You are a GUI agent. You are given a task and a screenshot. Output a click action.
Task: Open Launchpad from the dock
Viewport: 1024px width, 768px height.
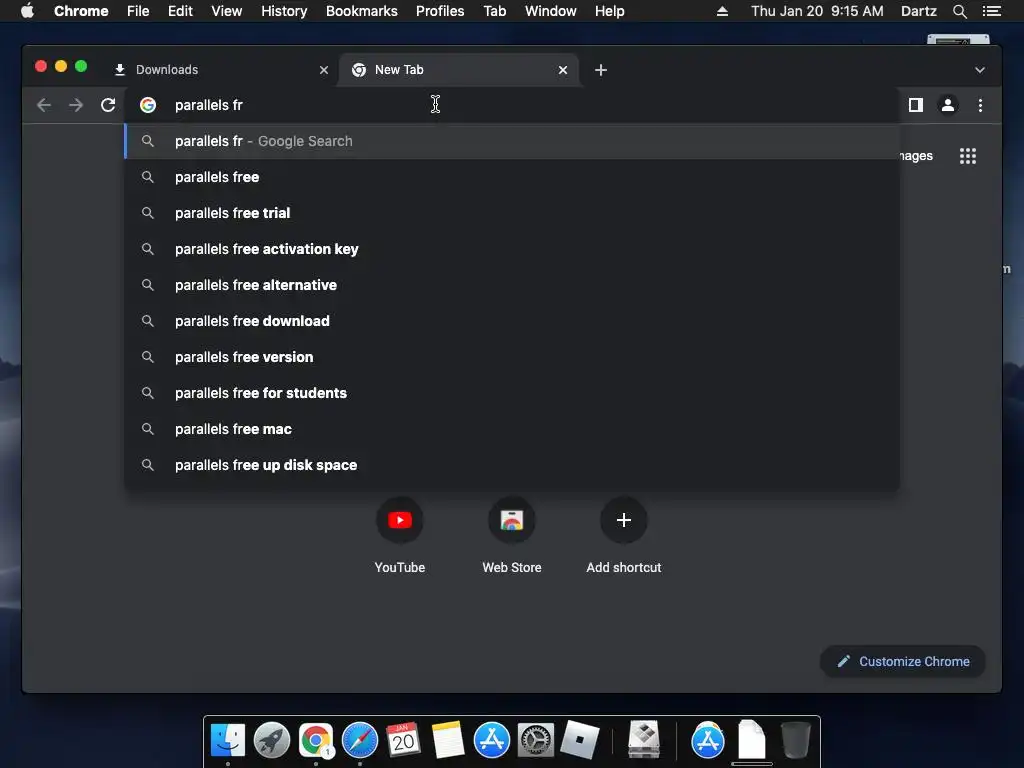tap(272, 741)
